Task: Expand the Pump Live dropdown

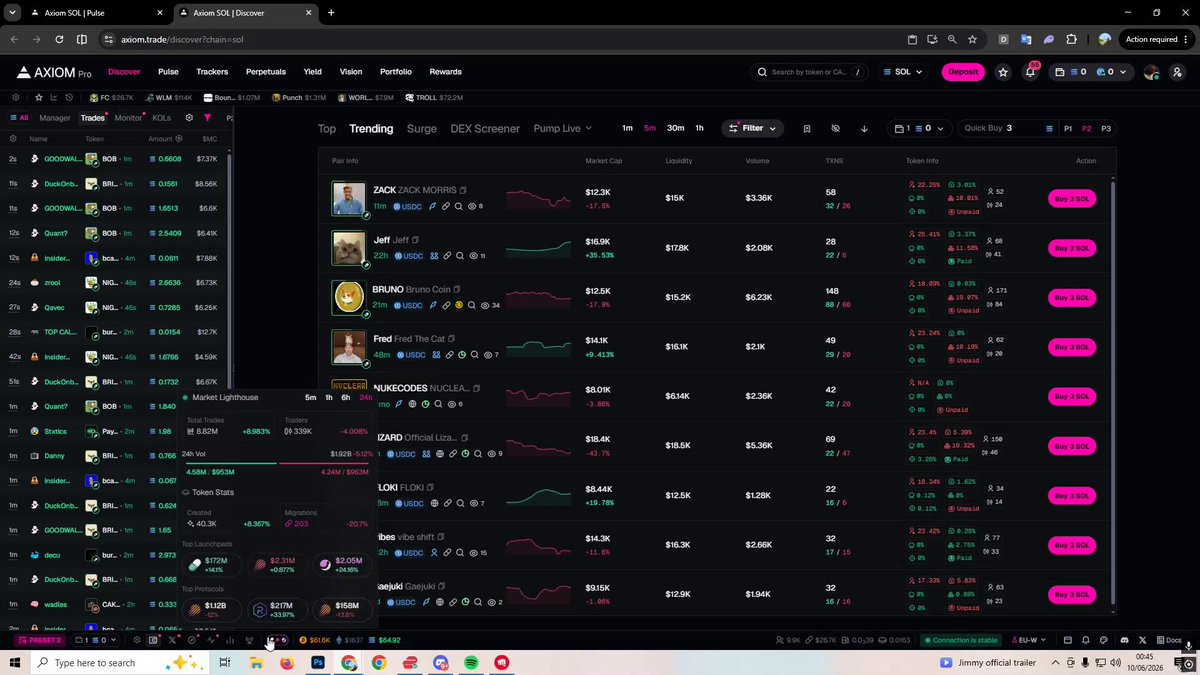Action: [562, 128]
